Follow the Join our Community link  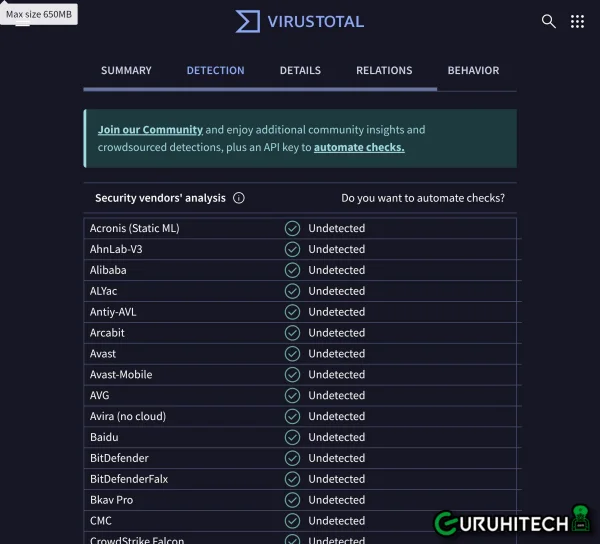click(x=150, y=130)
